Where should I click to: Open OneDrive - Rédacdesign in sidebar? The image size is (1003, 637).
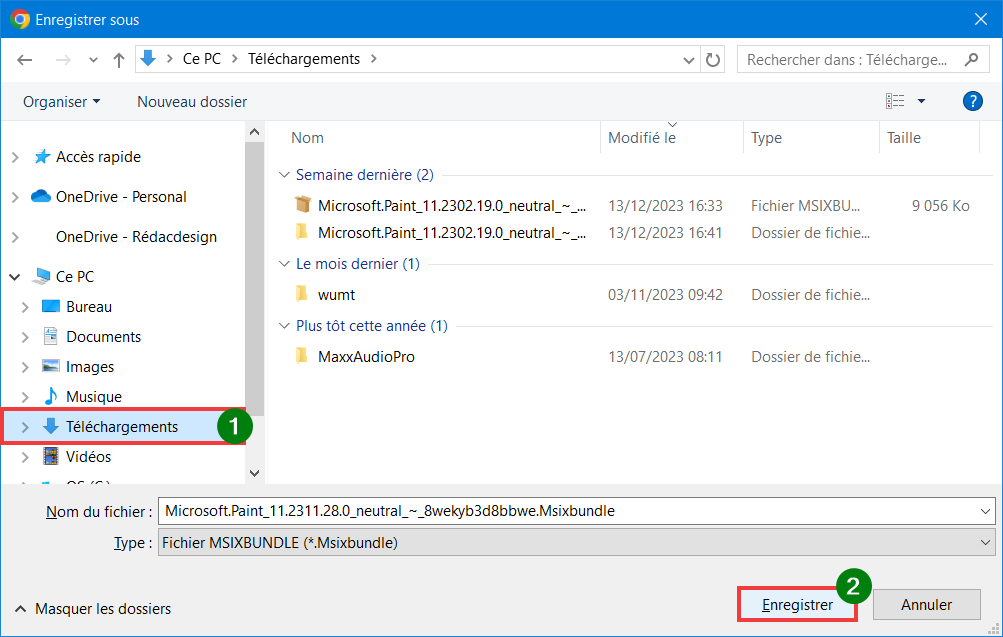(136, 237)
